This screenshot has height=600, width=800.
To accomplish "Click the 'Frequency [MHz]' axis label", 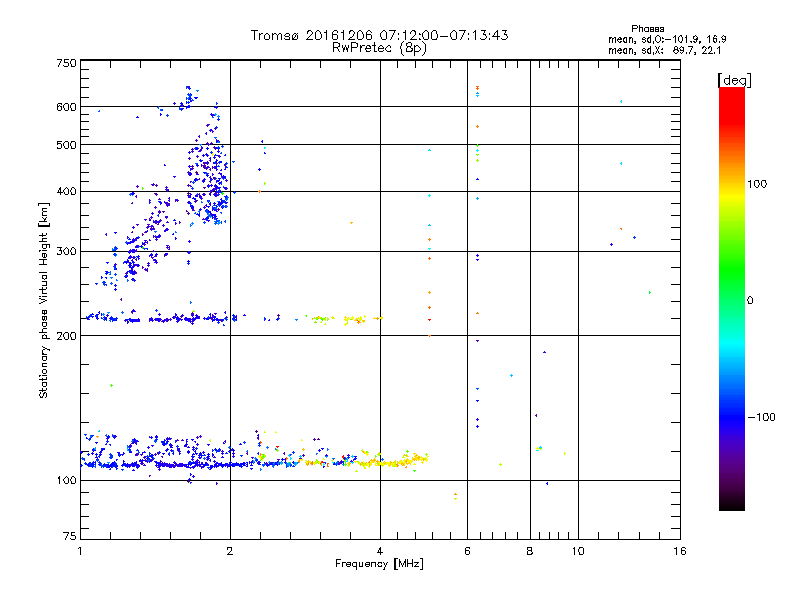I will point(379,564).
